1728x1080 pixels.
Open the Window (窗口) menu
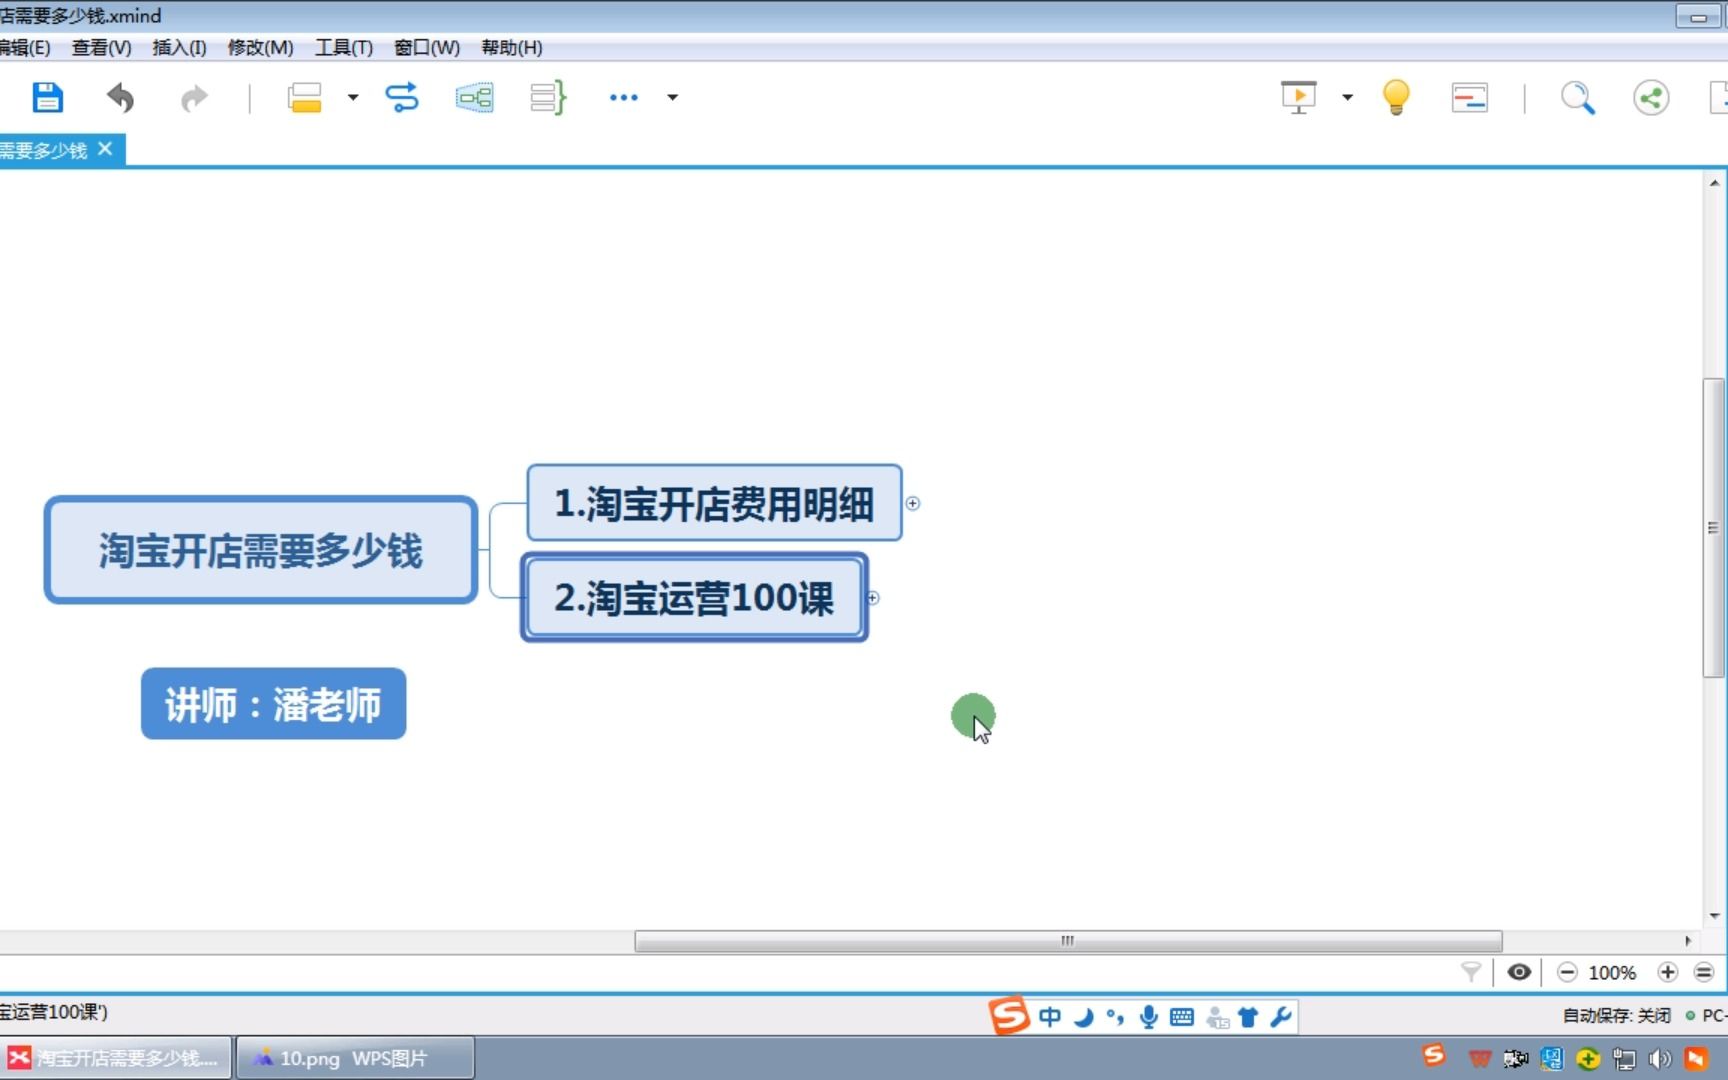coord(427,47)
